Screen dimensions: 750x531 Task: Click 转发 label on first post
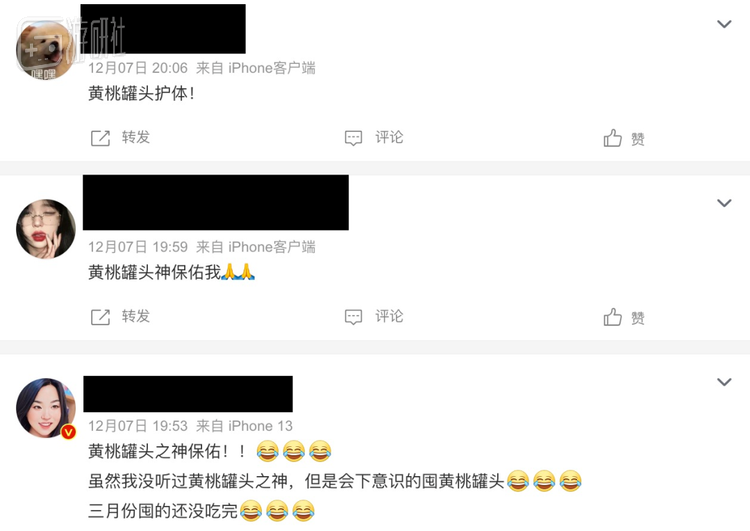(x=136, y=137)
